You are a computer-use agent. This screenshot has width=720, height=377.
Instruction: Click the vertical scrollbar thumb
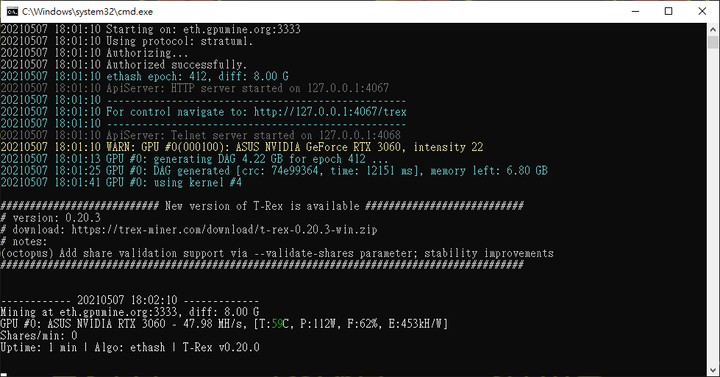[x=713, y=42]
